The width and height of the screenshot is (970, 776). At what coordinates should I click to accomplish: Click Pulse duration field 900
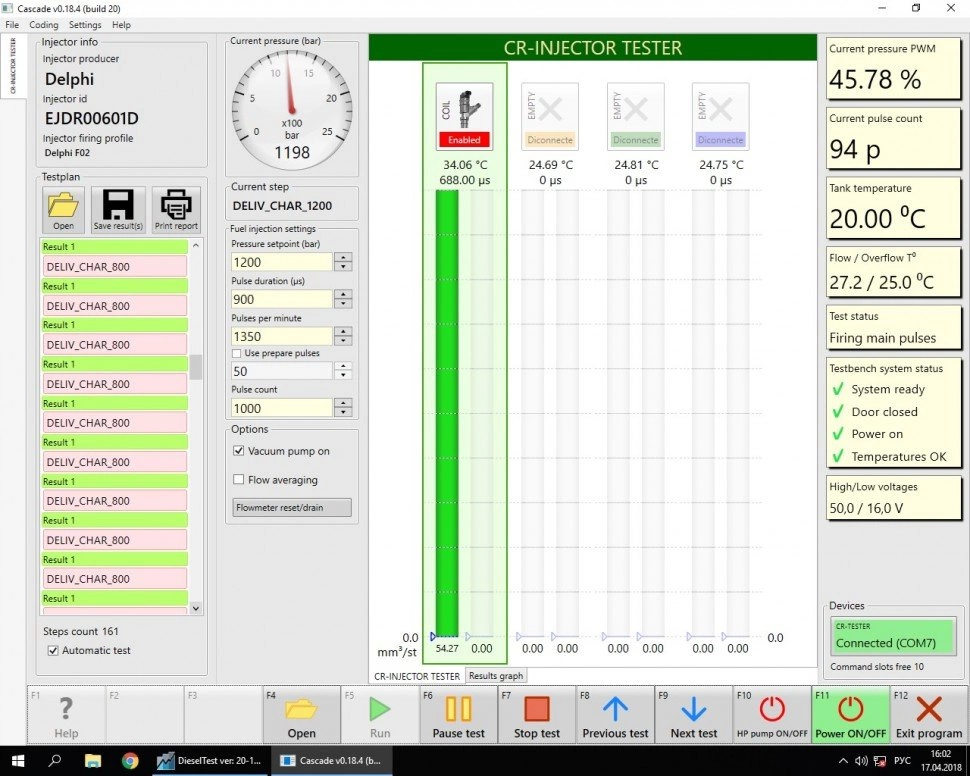282,300
